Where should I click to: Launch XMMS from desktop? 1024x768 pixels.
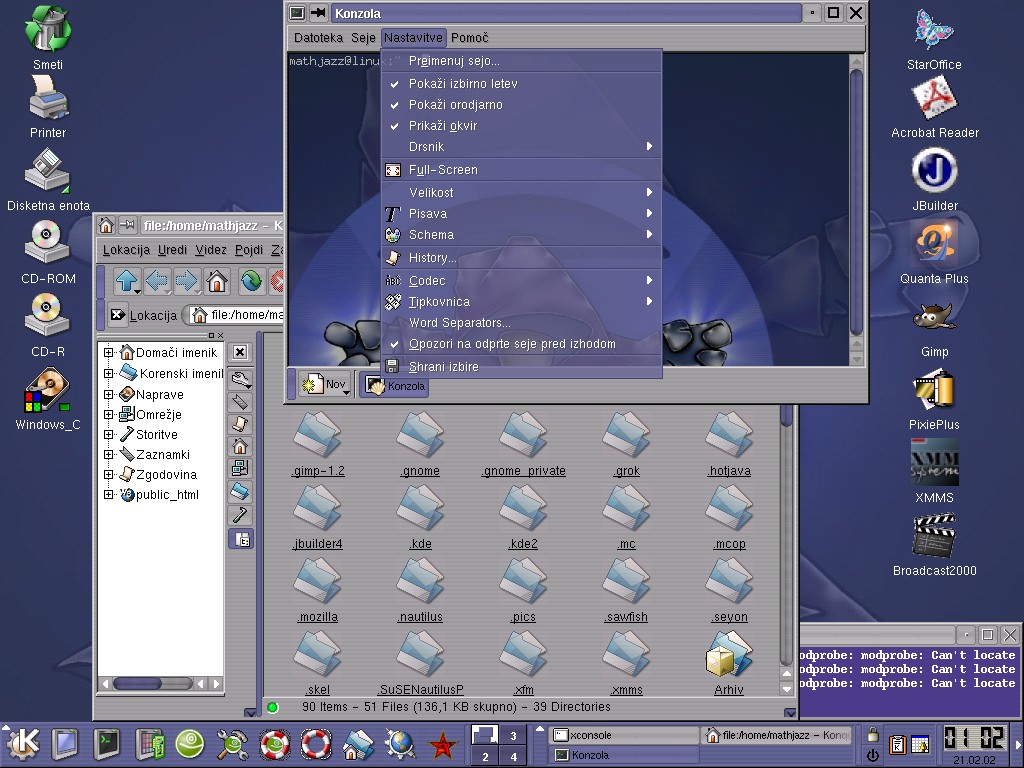click(935, 462)
